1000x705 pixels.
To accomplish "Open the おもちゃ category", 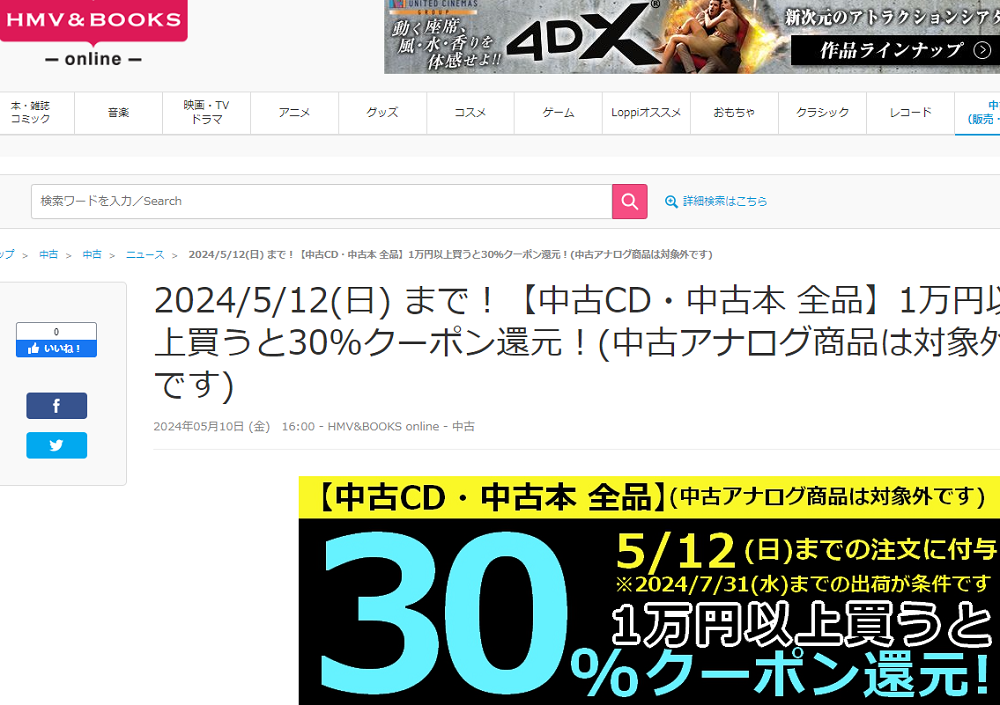I will [734, 112].
